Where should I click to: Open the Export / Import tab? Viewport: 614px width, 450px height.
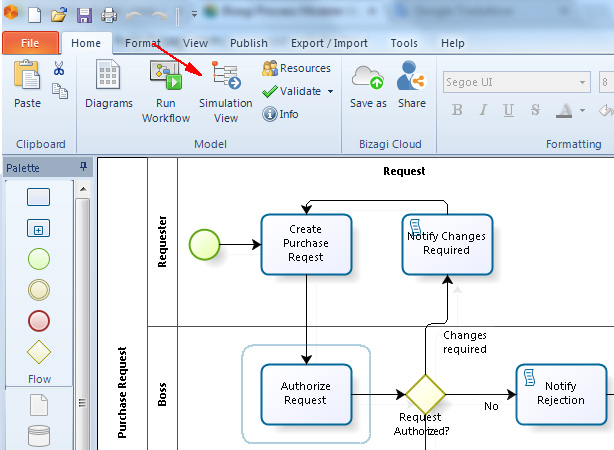tap(329, 43)
